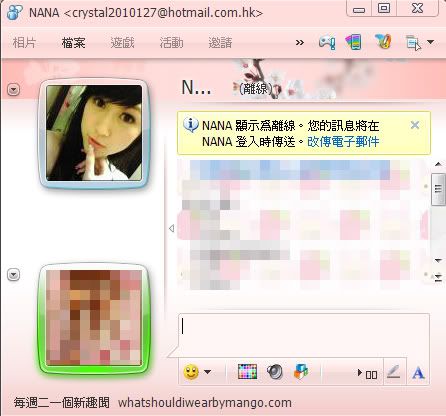The image size is (446, 416).
Task: Click the winks cube icon
Action: pyautogui.click(x=301, y=372)
